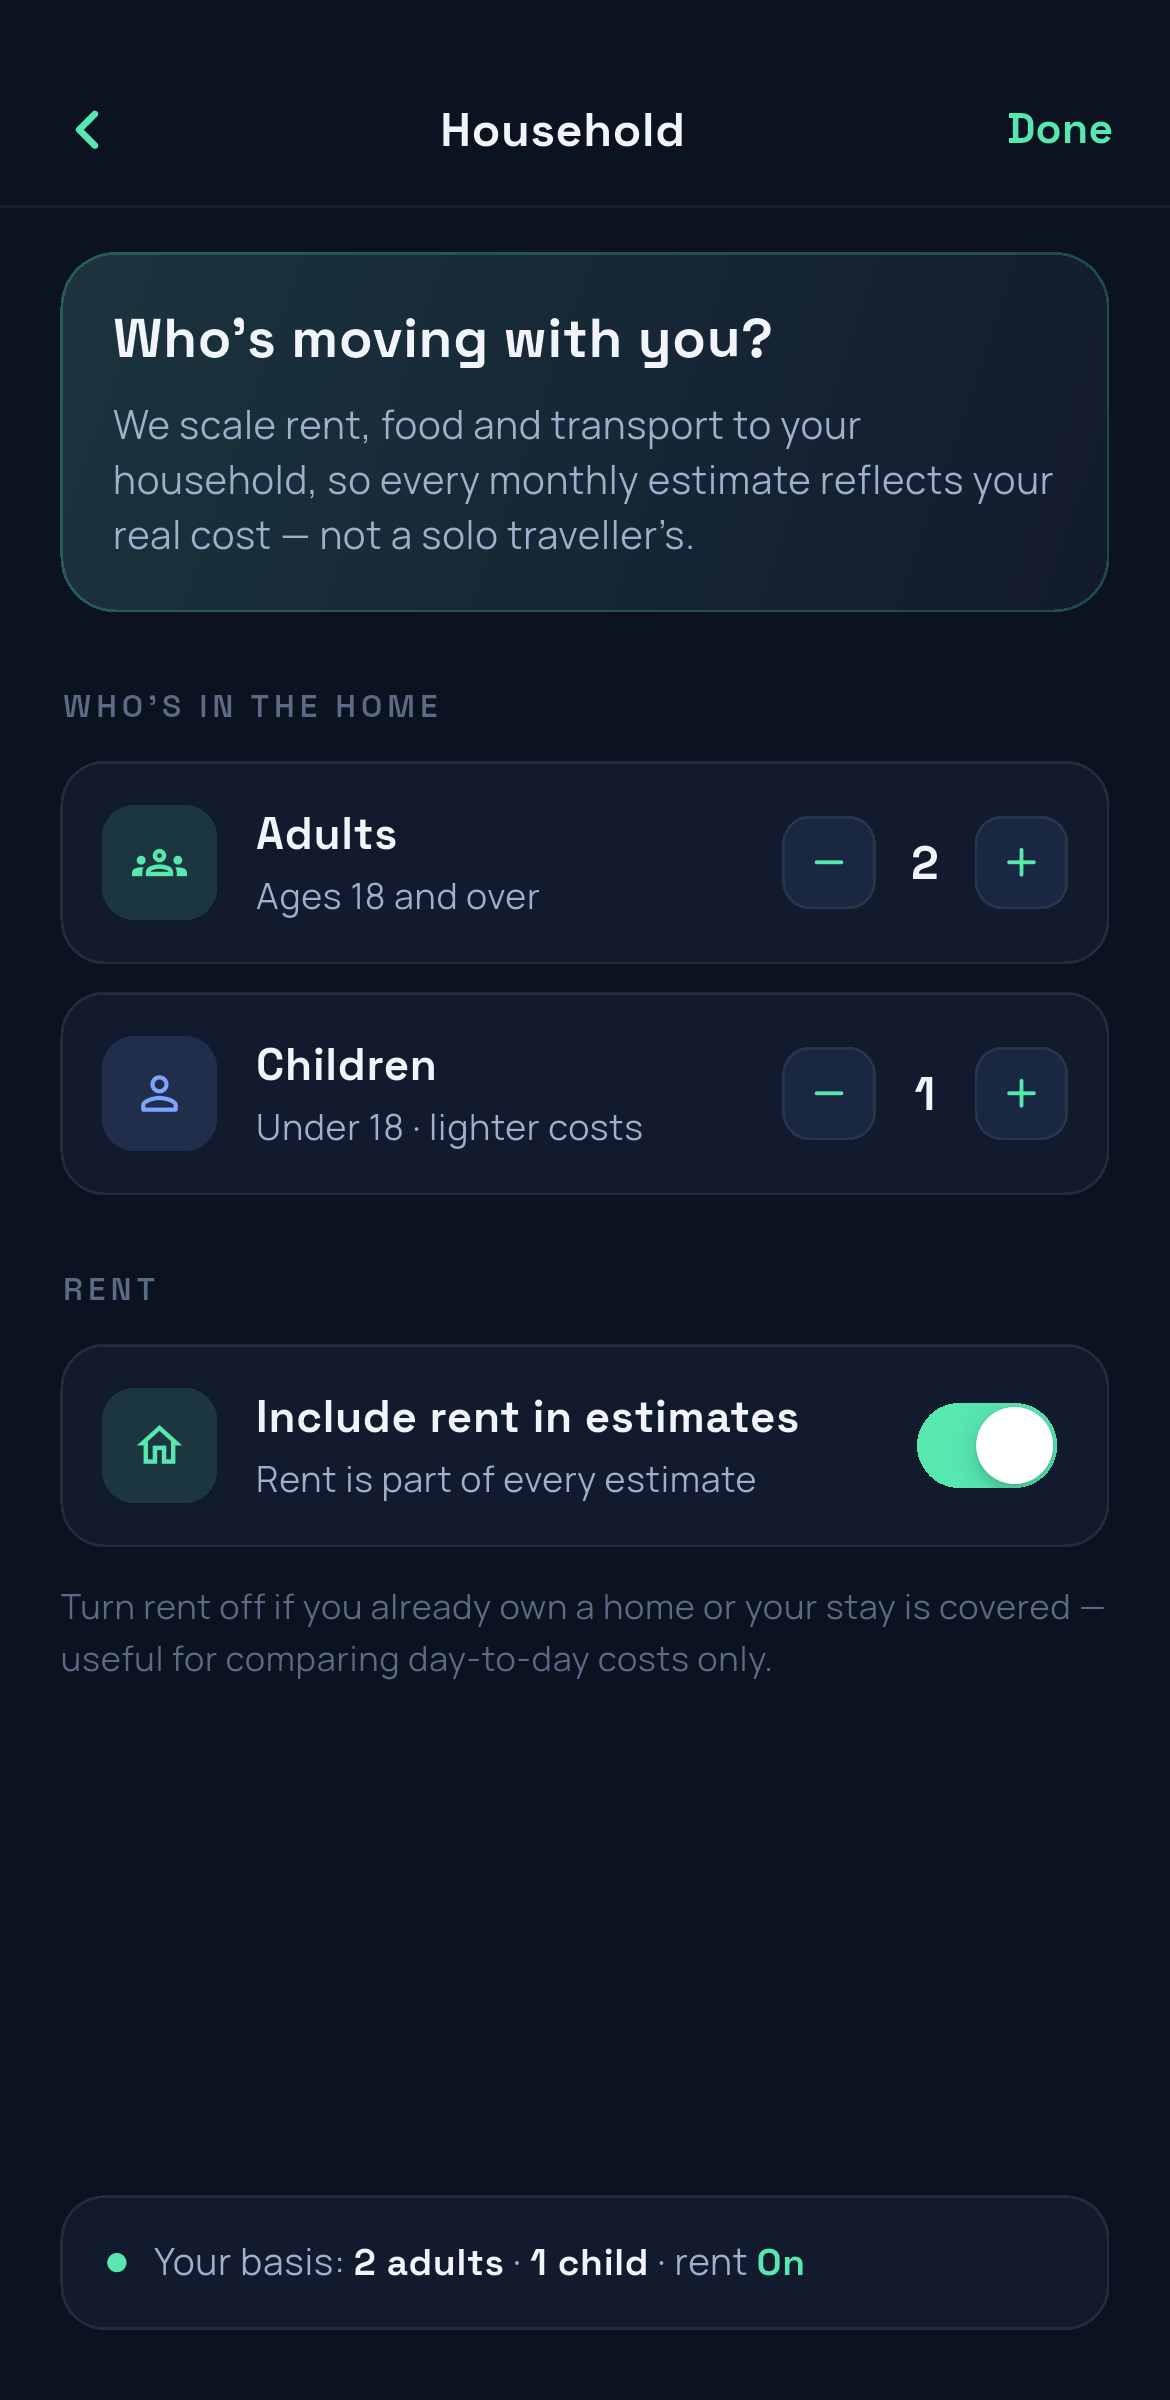Decrease the Adults count with minus

829,863
